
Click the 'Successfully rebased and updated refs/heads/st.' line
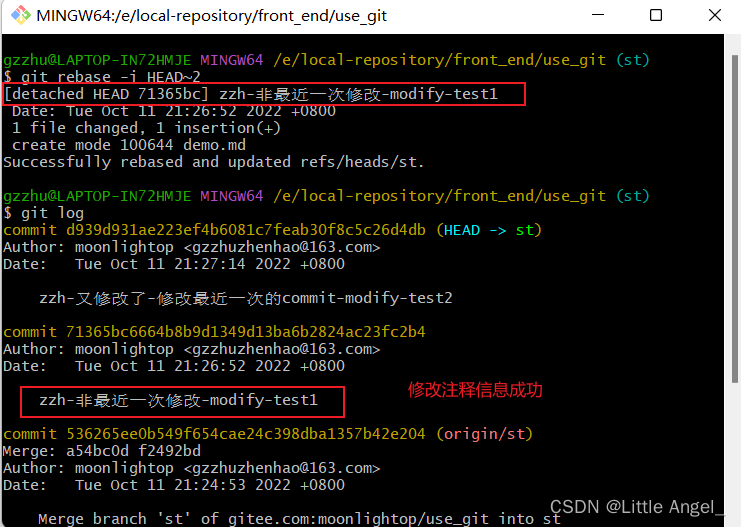tap(214, 162)
